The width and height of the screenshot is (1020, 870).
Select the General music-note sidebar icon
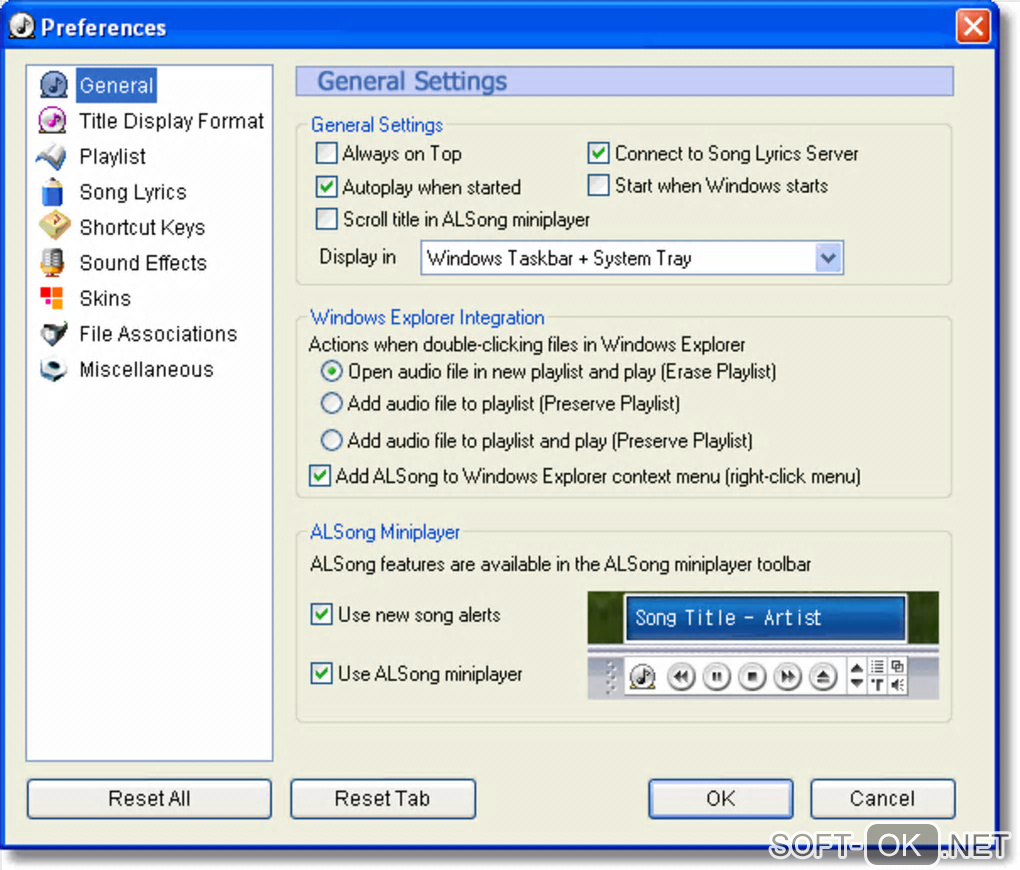pyautogui.click(x=53, y=85)
